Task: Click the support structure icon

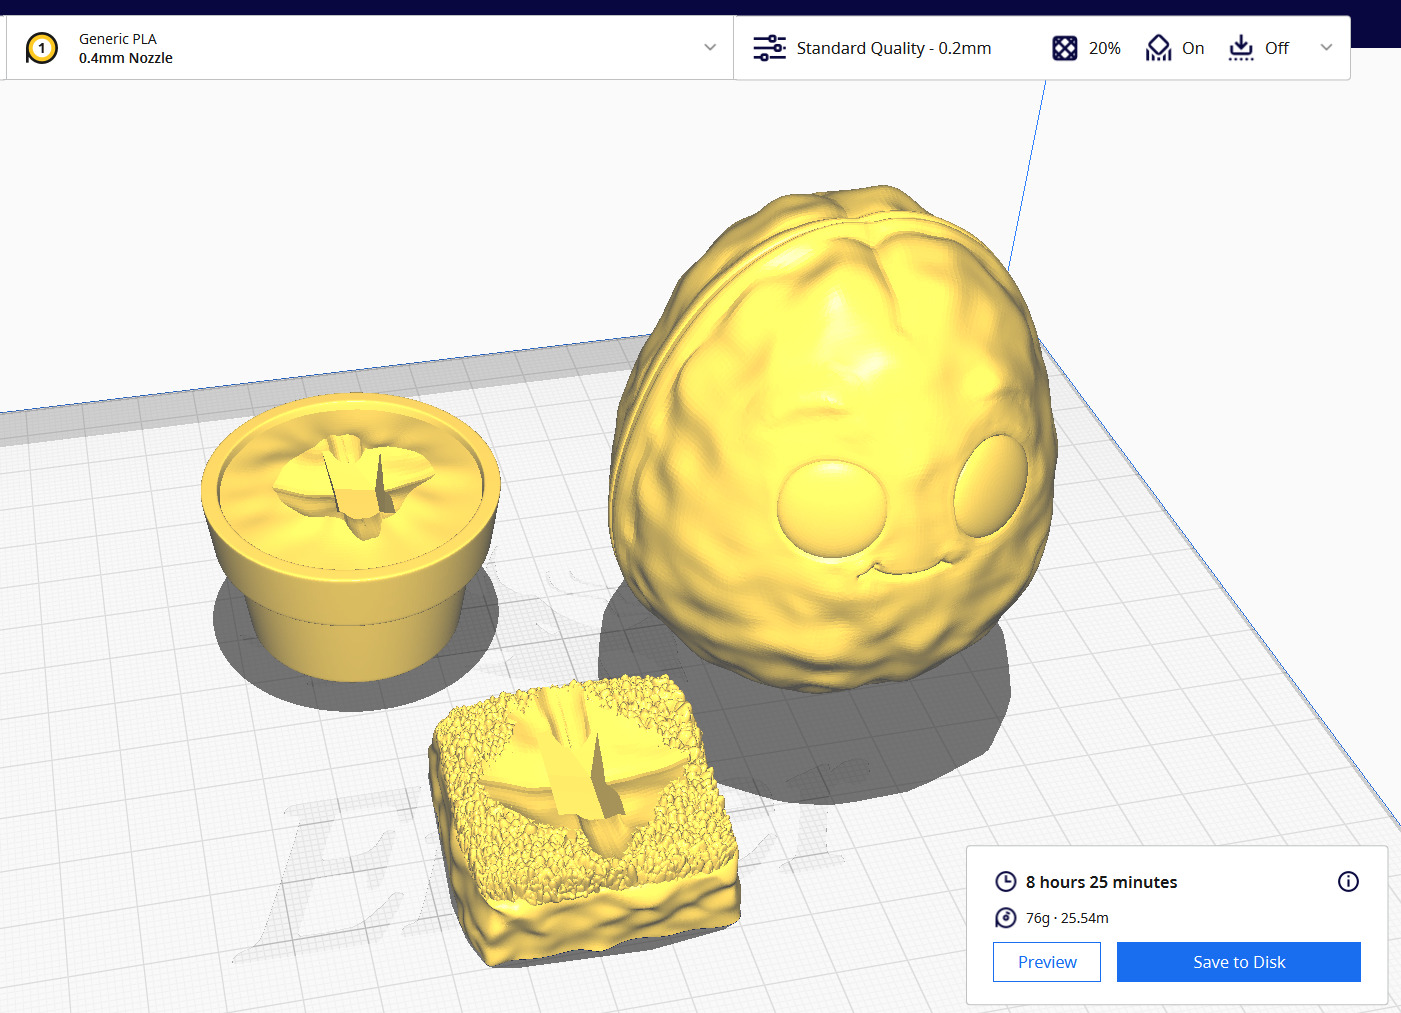Action: click(1158, 48)
